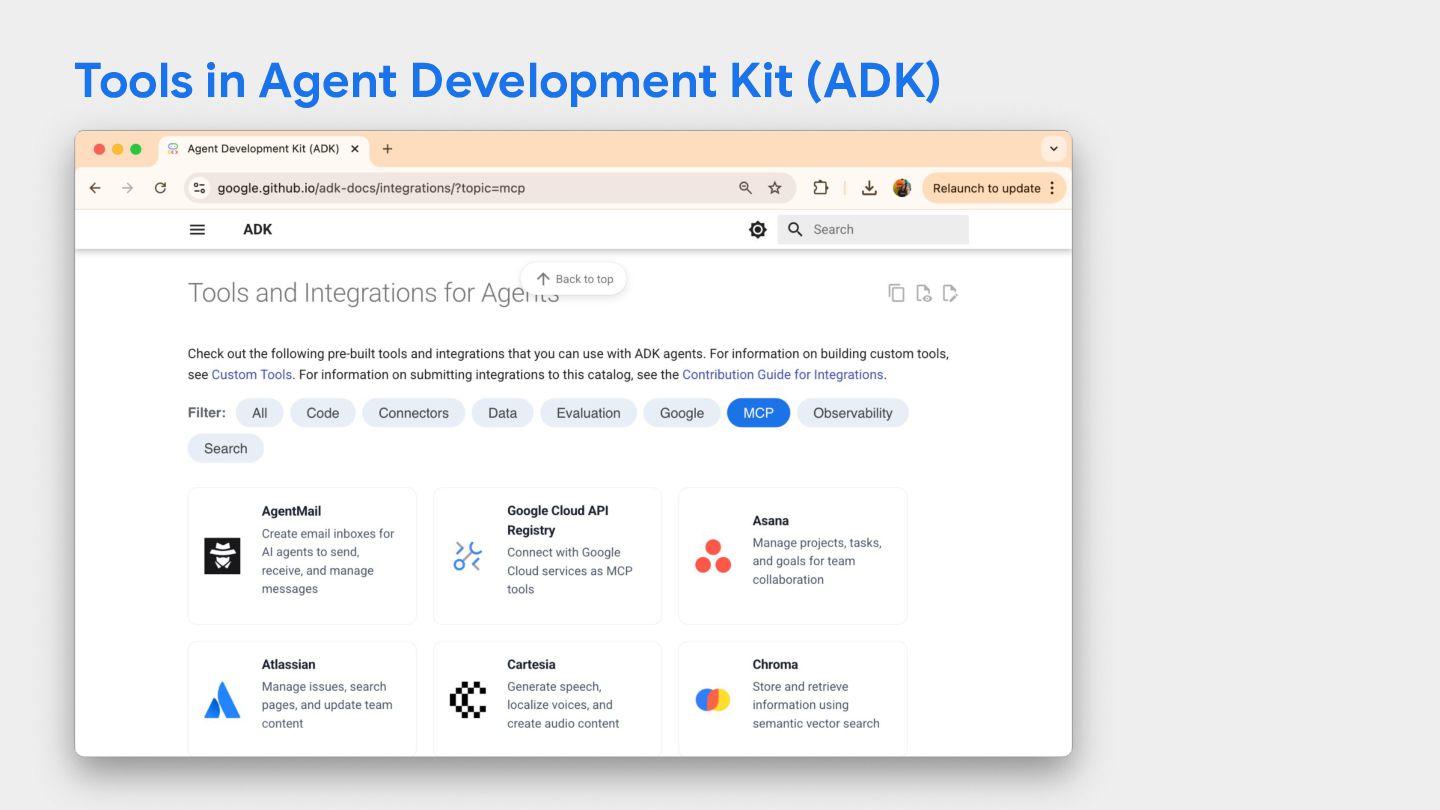The image size is (1440, 810).
Task: Open the Chroma integration card title
Action: (775, 664)
